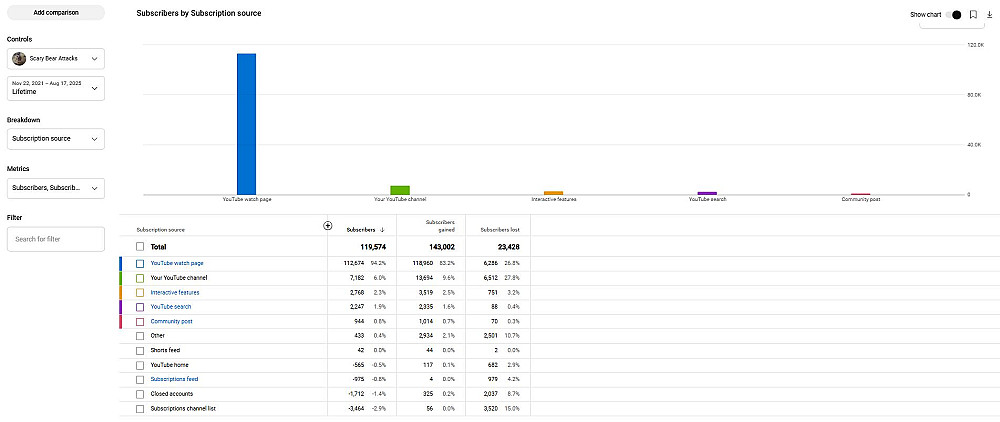Click the blue YouTube watch page bar
1000x422 pixels.
246,124
